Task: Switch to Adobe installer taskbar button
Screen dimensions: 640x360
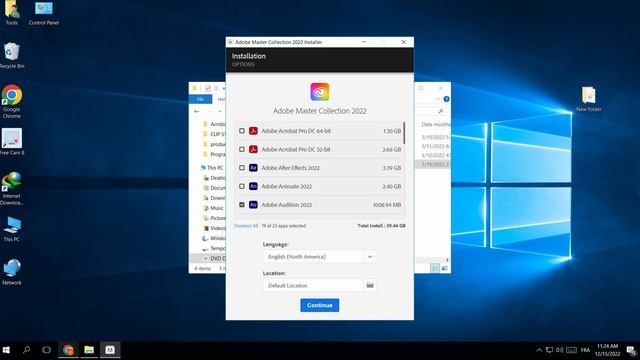Action: (110, 350)
